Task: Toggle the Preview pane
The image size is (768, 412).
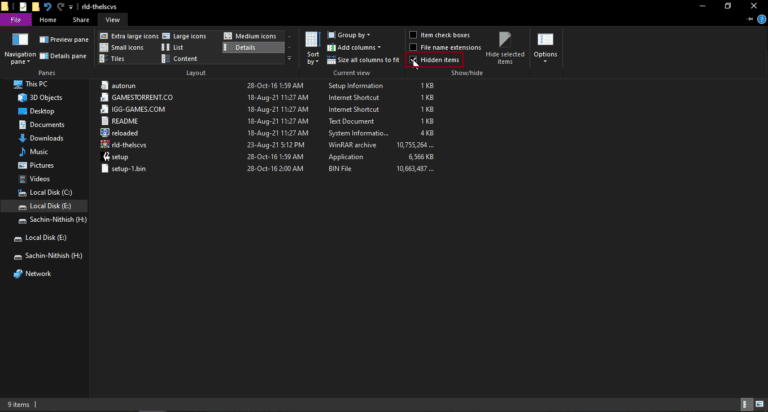Action: tap(64, 39)
